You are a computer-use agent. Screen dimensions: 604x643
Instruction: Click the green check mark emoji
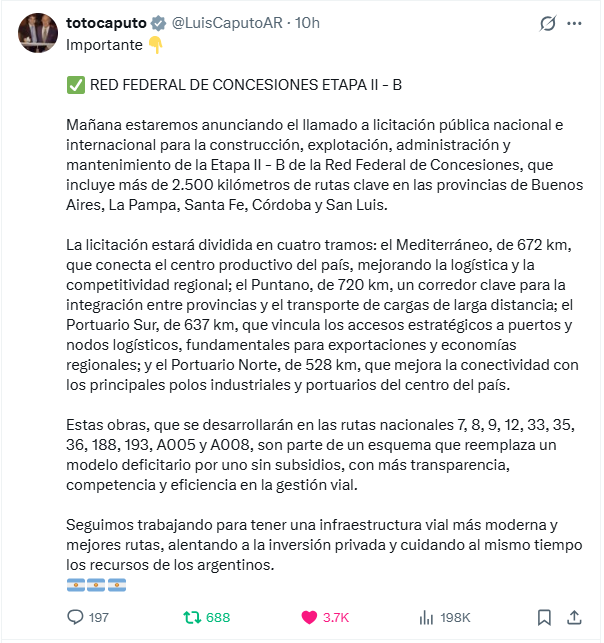(75, 85)
